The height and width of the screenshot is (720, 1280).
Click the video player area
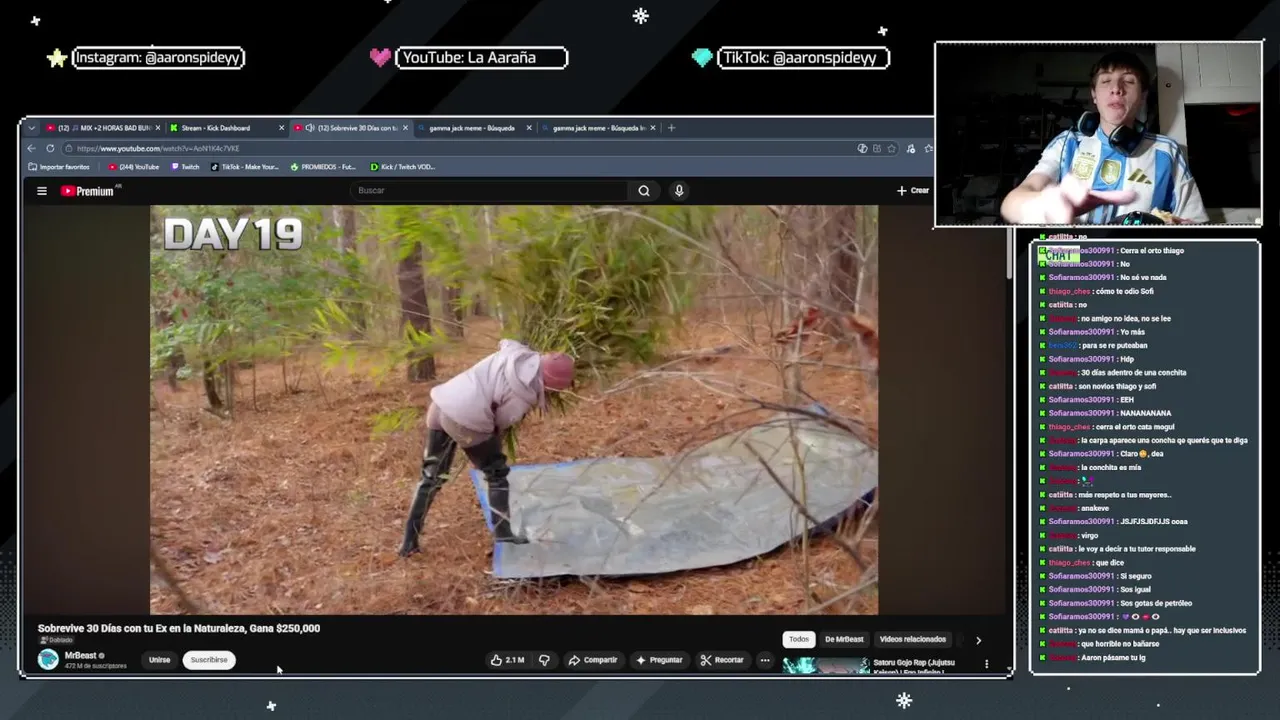pyautogui.click(x=514, y=410)
